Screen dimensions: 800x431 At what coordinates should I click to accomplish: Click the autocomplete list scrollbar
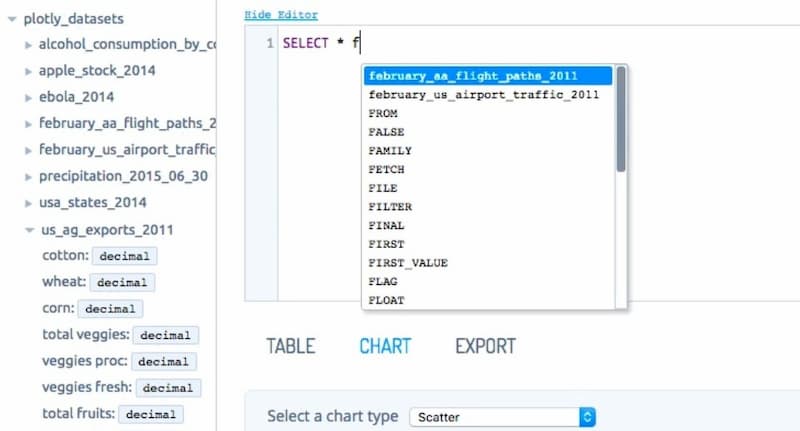click(621, 120)
